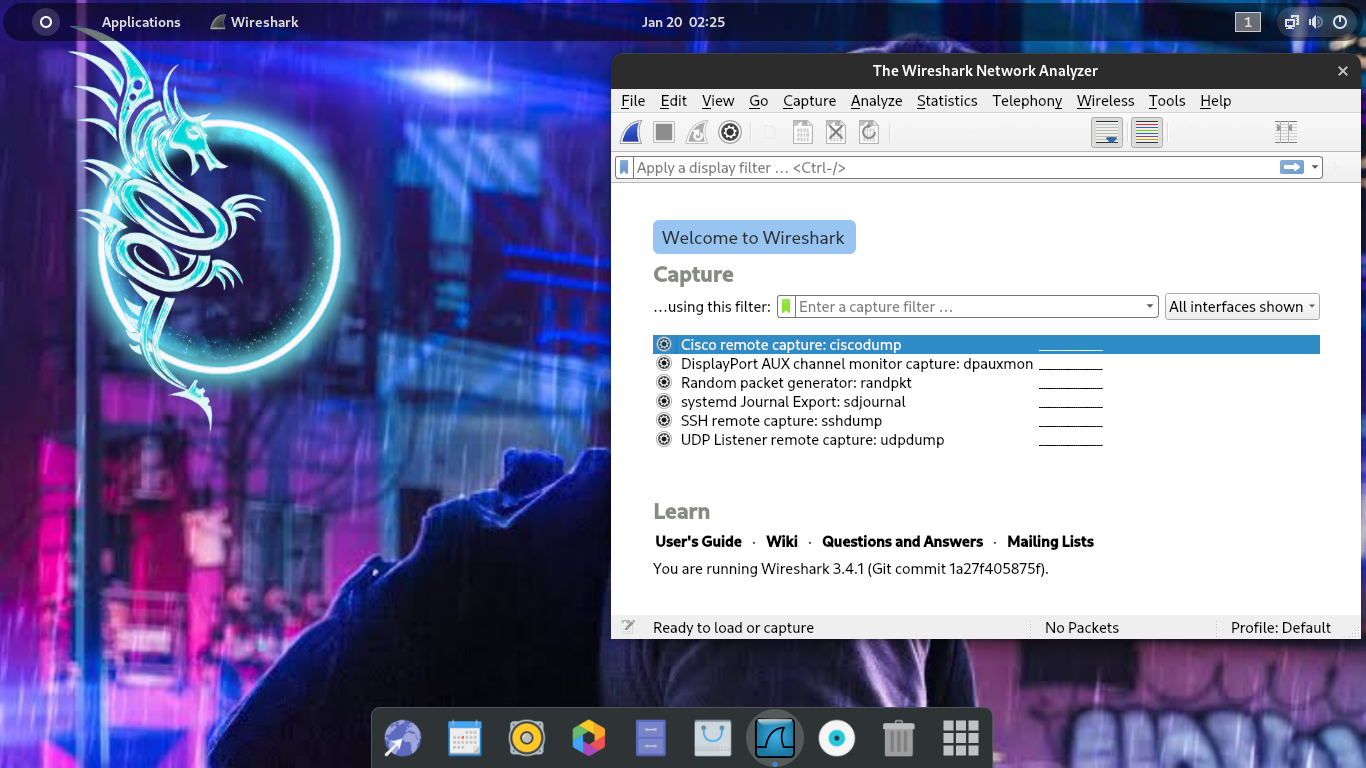Apply the display filter with the arrow button
Viewport: 1366px width, 768px height.
pyautogui.click(x=1292, y=167)
